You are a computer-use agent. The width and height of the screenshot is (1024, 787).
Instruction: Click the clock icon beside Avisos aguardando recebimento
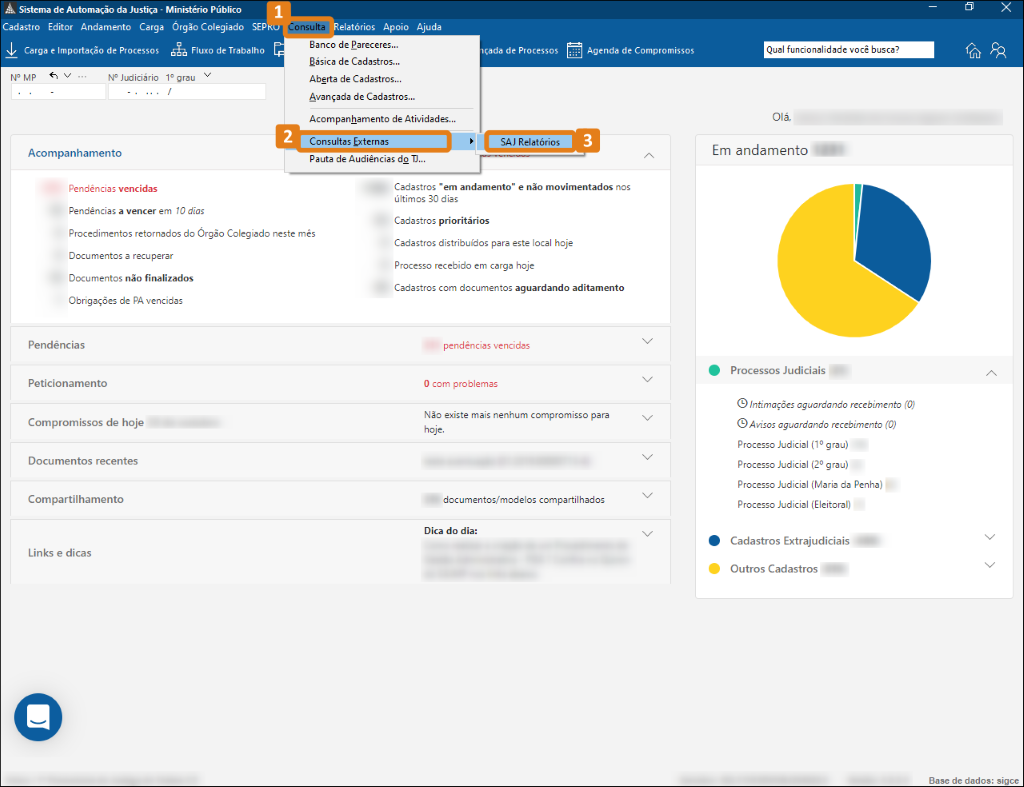pyautogui.click(x=742, y=423)
